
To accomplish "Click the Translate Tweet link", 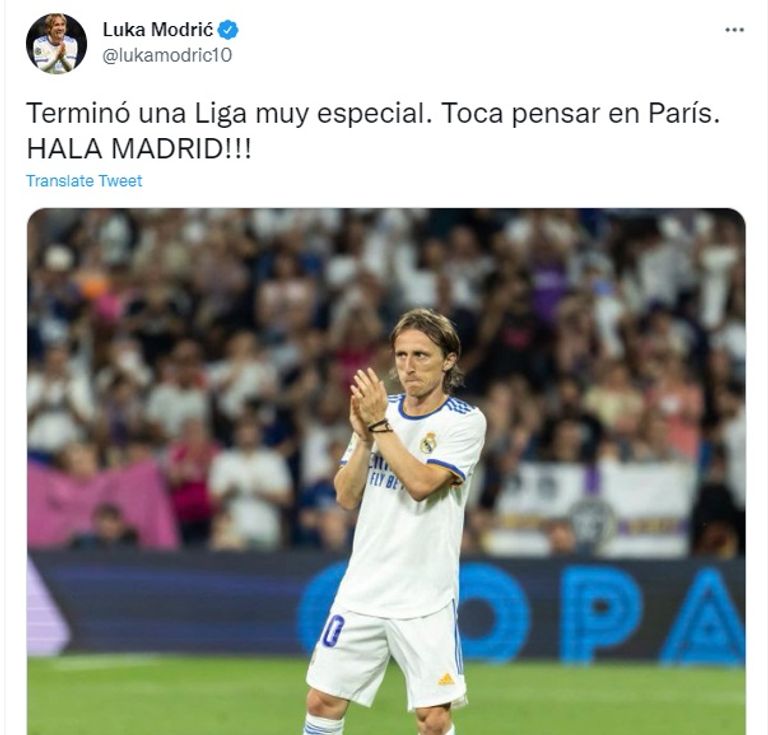I will coord(84,181).
